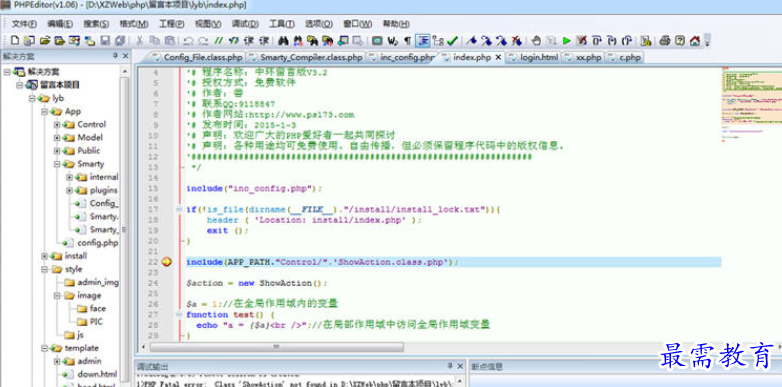Toggle show whitespace (¶) toolbar button
Screen dimensions: 782x387
[407, 40]
